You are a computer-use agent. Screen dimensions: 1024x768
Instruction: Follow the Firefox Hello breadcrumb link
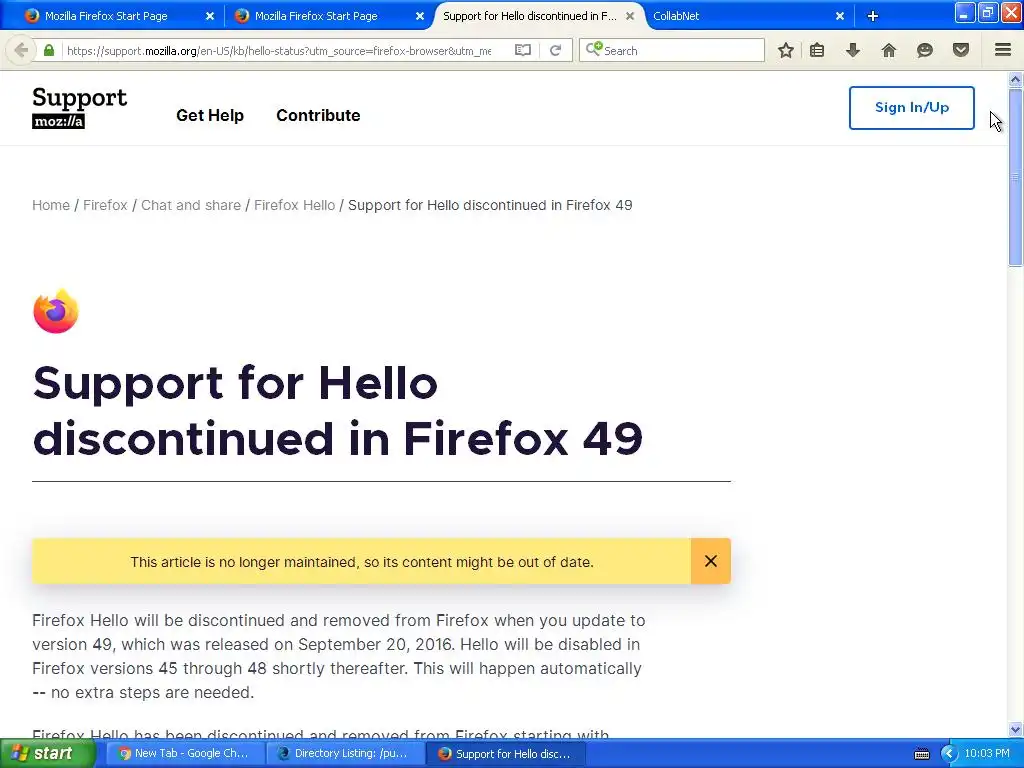pyautogui.click(x=295, y=205)
